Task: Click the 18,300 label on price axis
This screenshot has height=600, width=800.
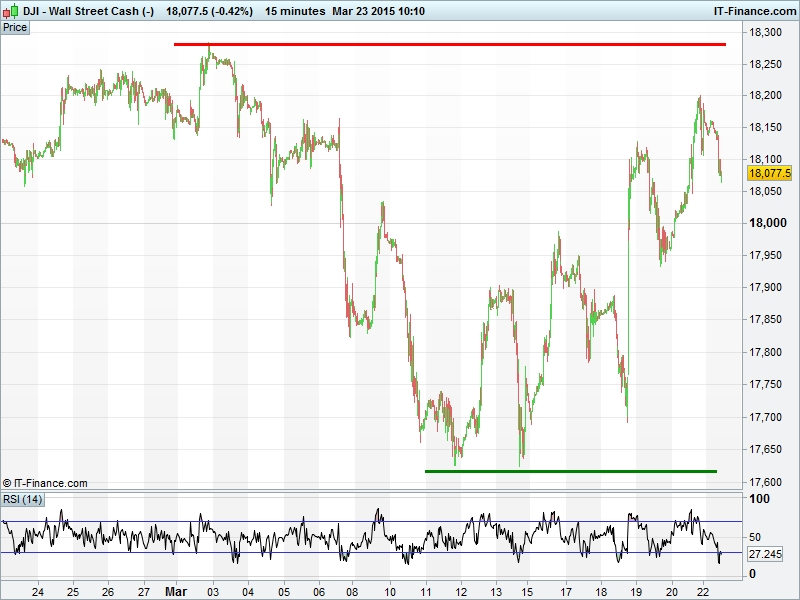Action: 769,33
